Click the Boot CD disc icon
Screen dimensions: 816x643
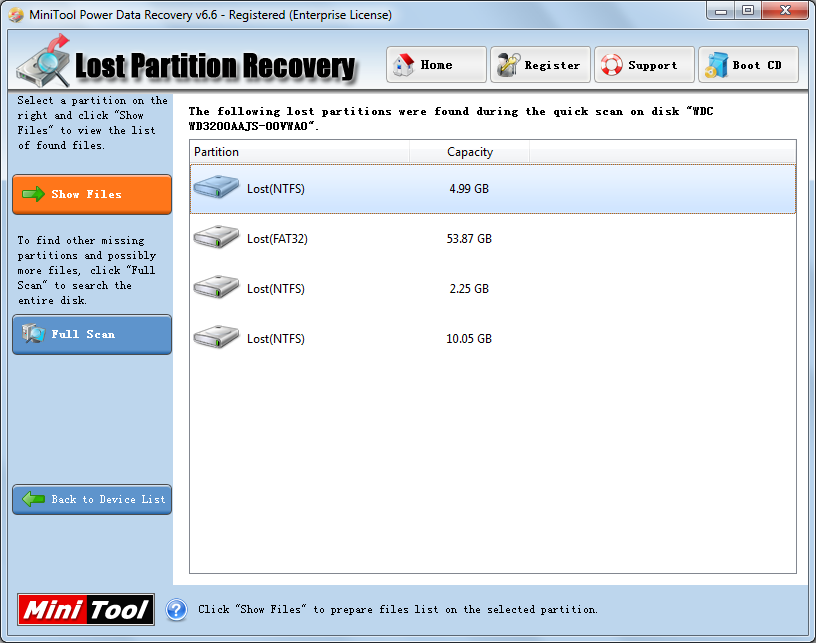tap(717, 65)
